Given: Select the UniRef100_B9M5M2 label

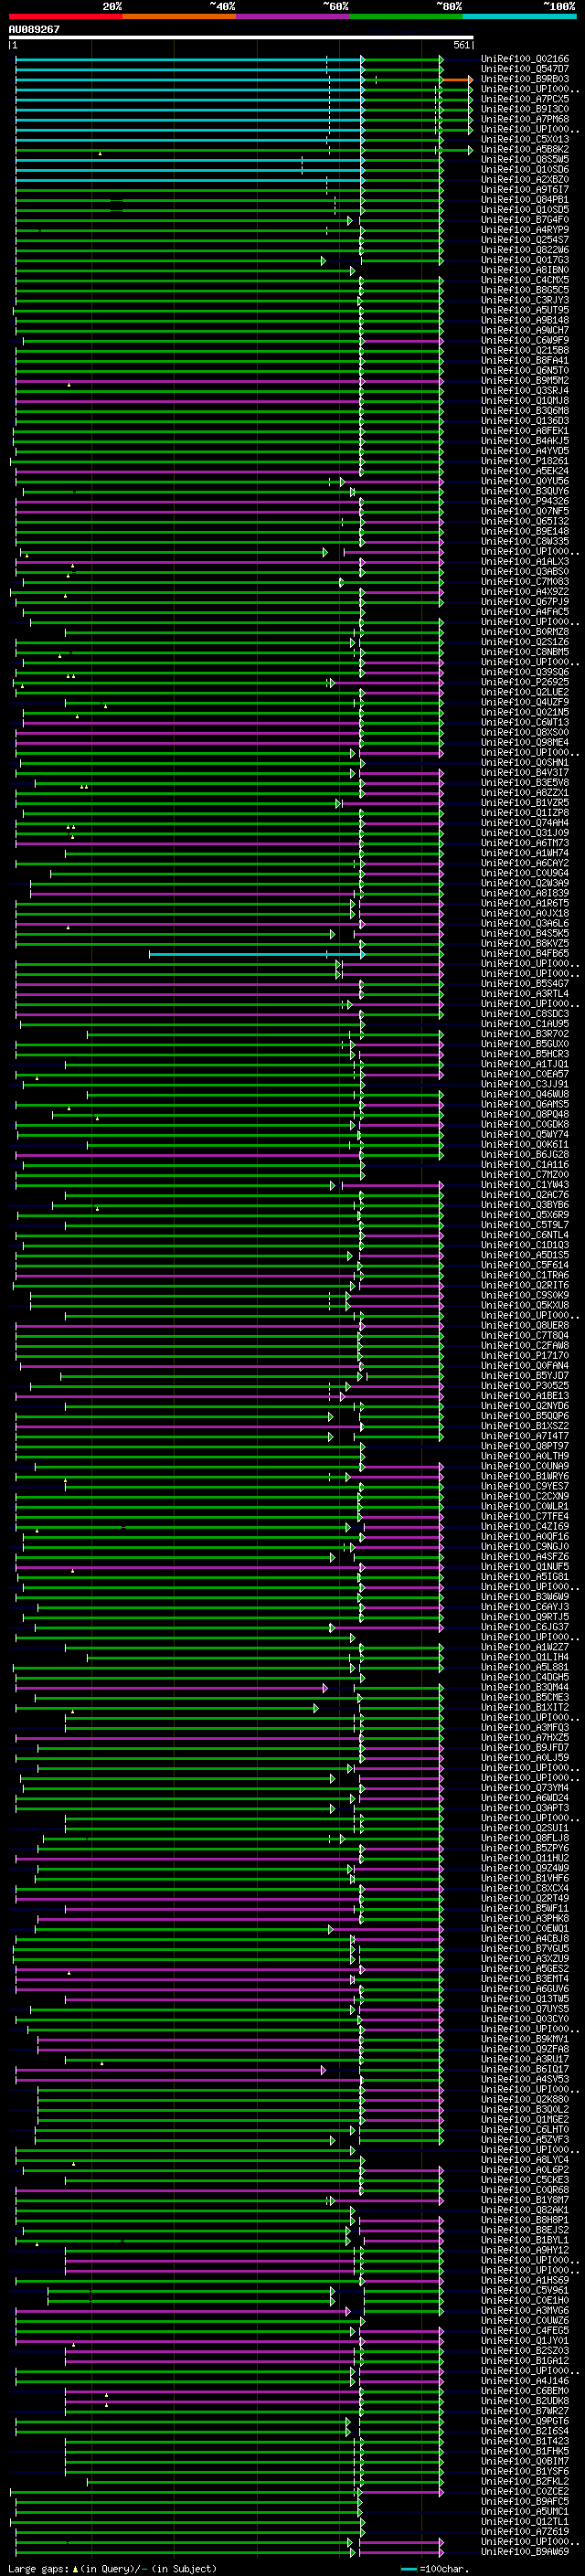Looking at the screenshot, I should point(525,381).
